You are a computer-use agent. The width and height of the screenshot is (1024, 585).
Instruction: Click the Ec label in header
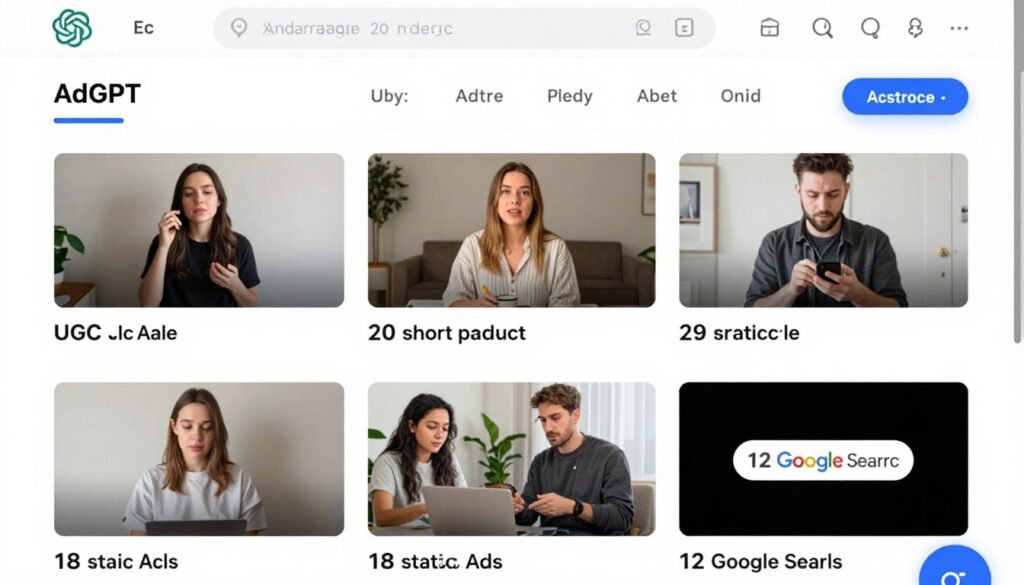(143, 27)
